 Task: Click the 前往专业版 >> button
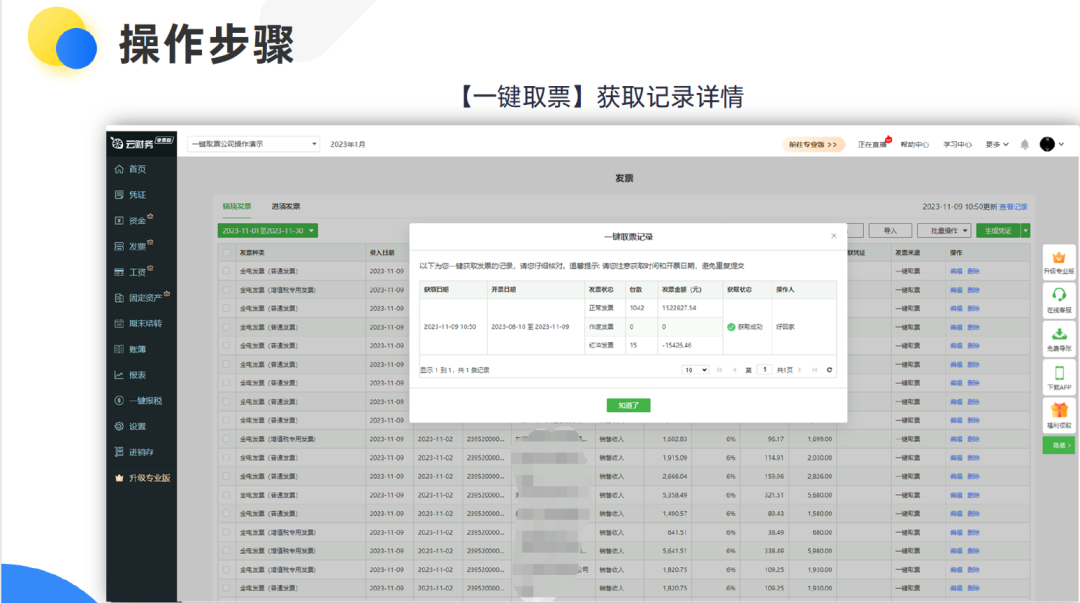point(813,144)
